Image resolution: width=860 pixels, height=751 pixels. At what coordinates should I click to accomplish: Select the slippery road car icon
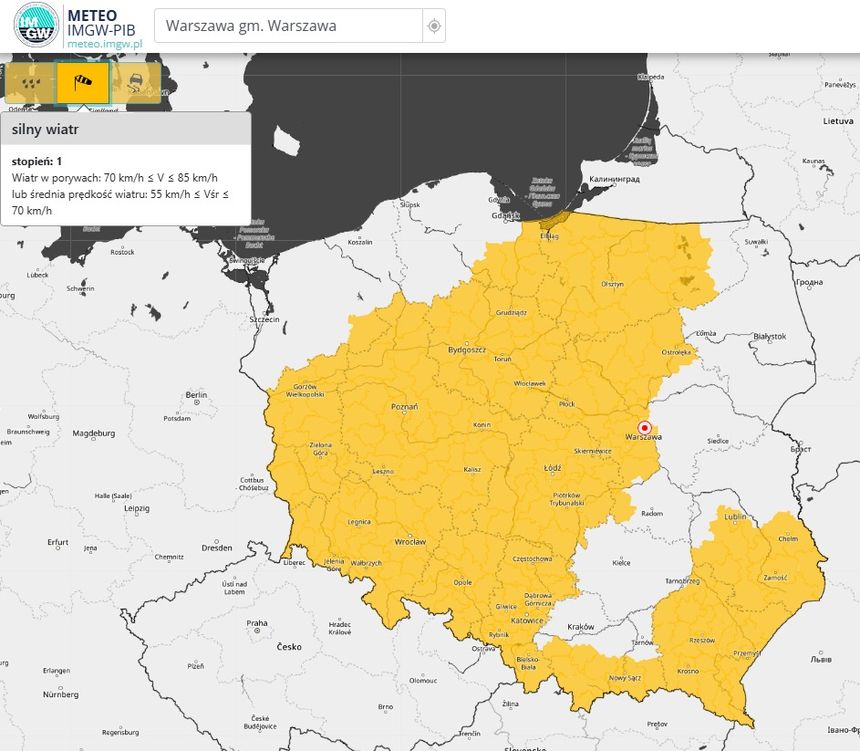(x=135, y=83)
